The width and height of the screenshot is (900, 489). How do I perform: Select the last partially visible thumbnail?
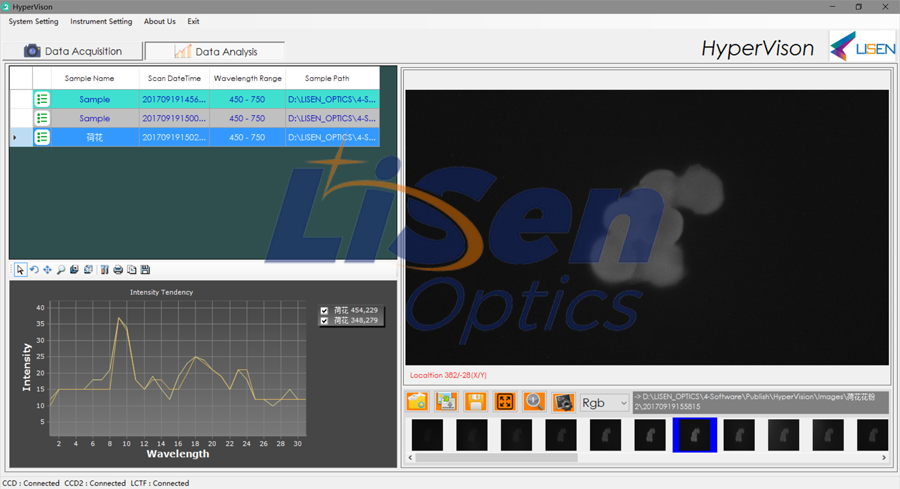tap(872, 435)
